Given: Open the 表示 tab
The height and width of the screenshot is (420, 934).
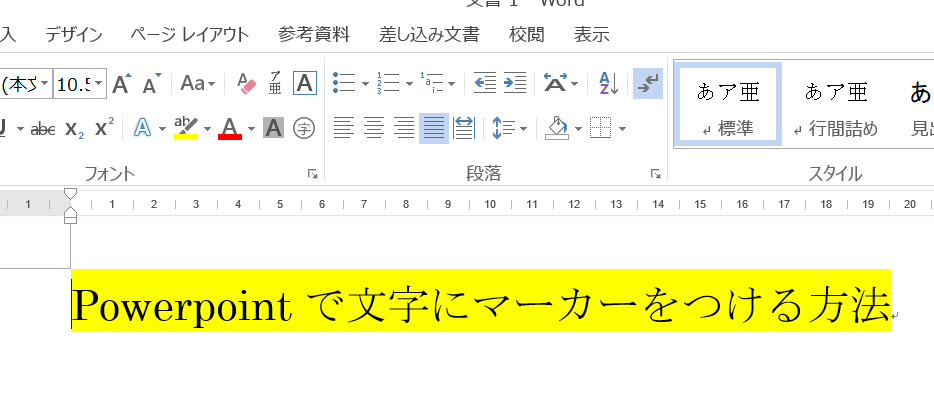Looking at the screenshot, I should [x=591, y=35].
